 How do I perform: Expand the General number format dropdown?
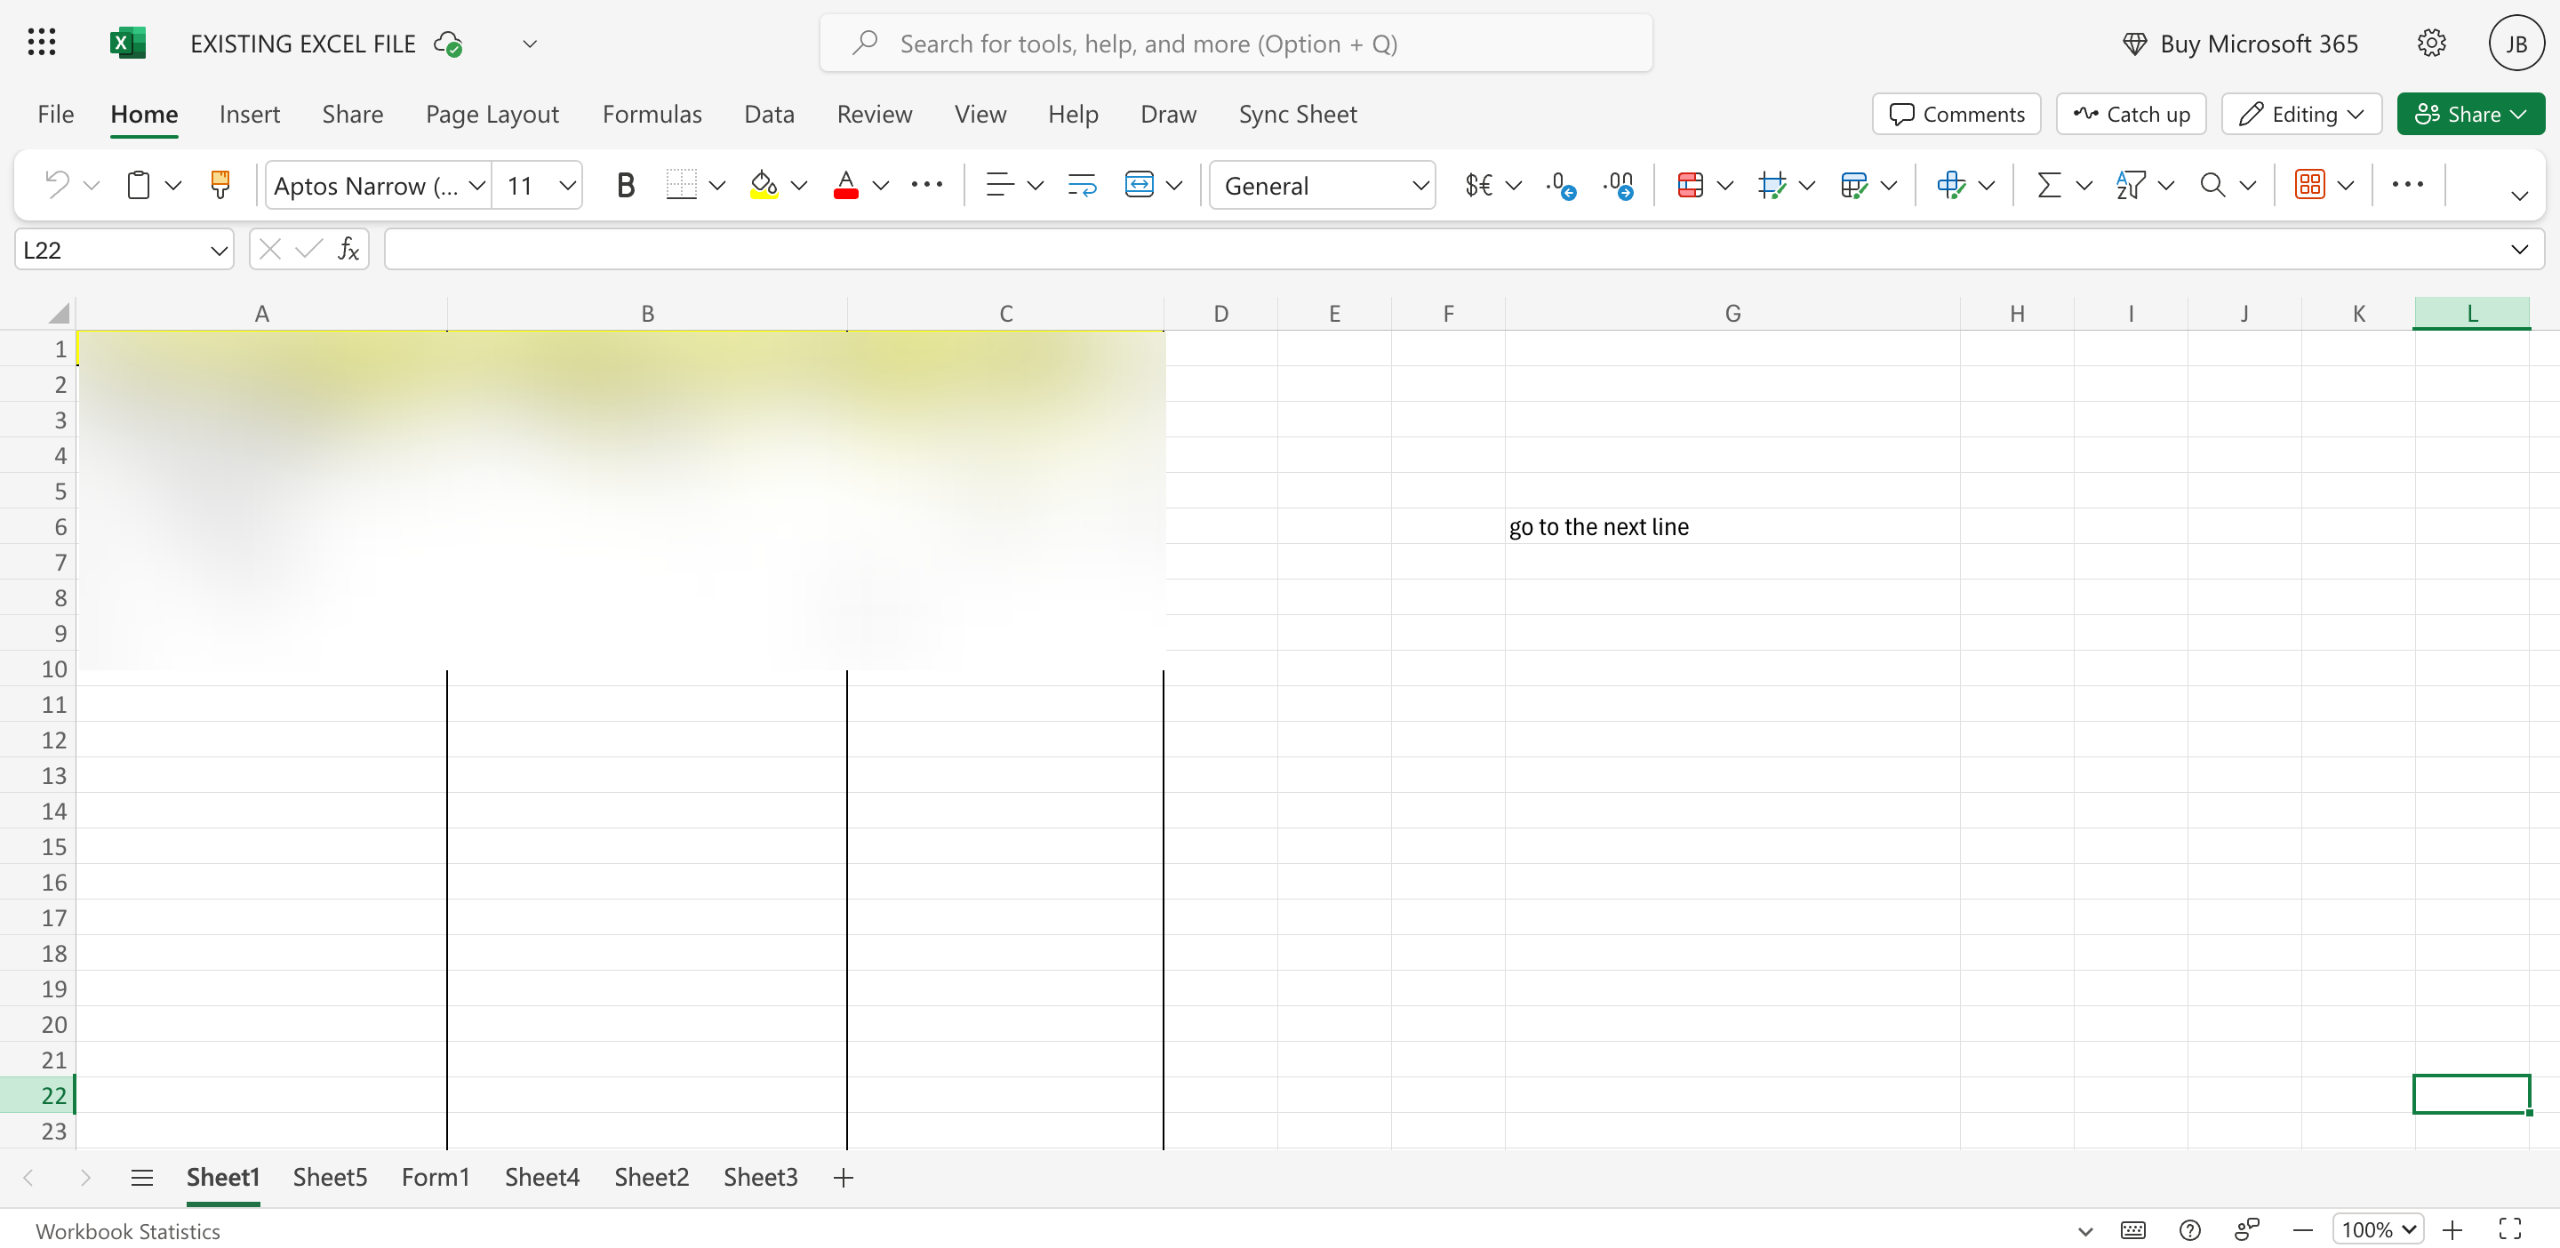(x=1420, y=185)
